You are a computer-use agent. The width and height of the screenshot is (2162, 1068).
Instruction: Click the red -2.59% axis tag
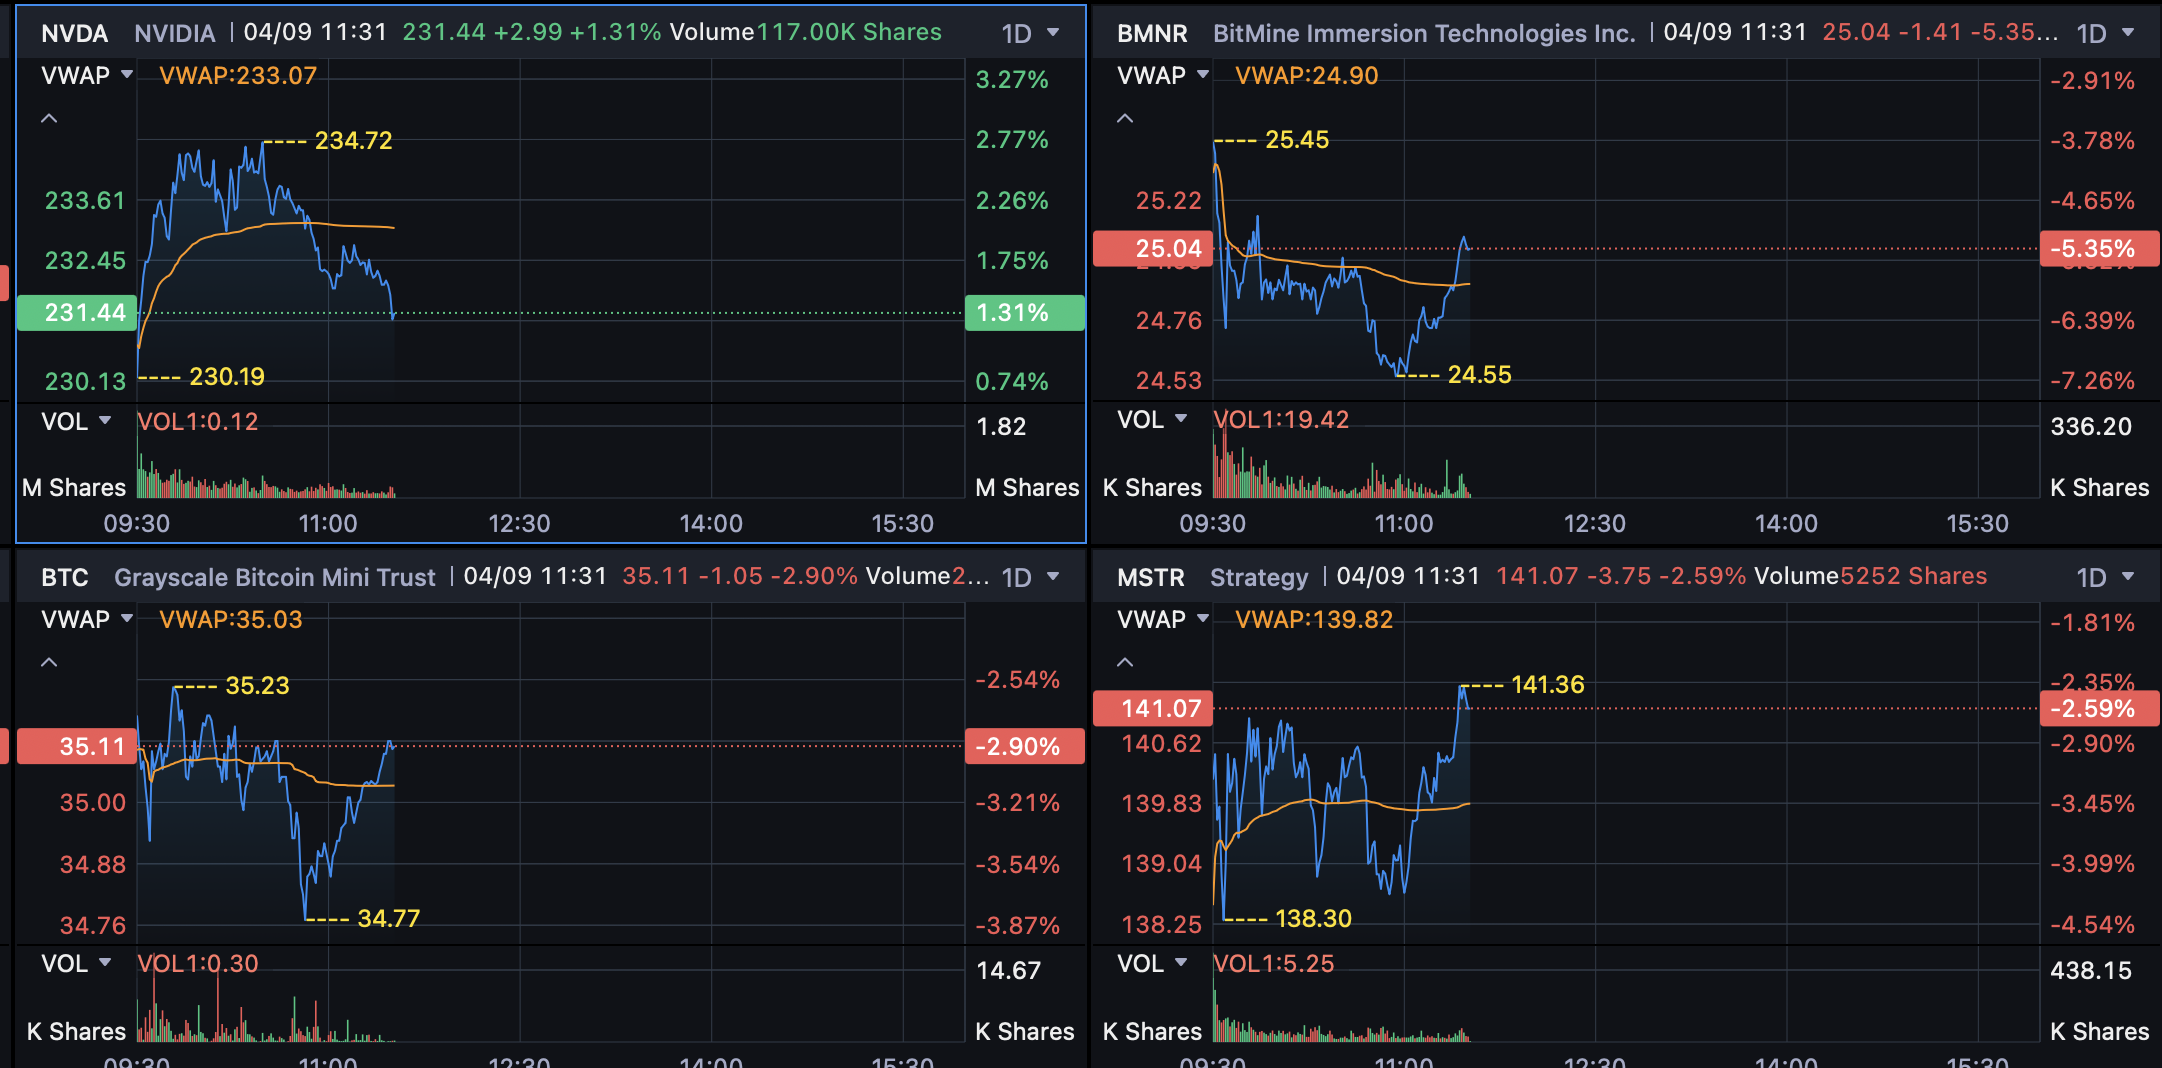pos(2100,709)
